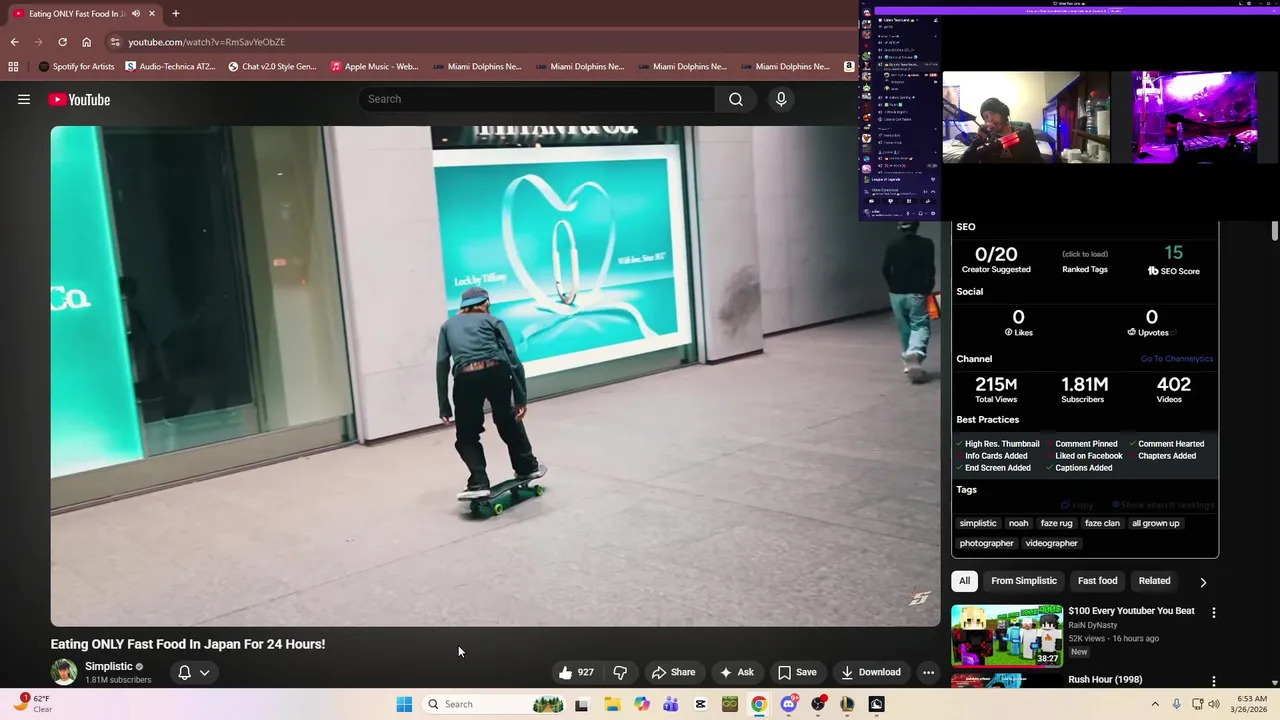Open Spotify for Artists bookmark
Image resolution: width=1280 pixels, height=720 pixels.
pos(76,67)
